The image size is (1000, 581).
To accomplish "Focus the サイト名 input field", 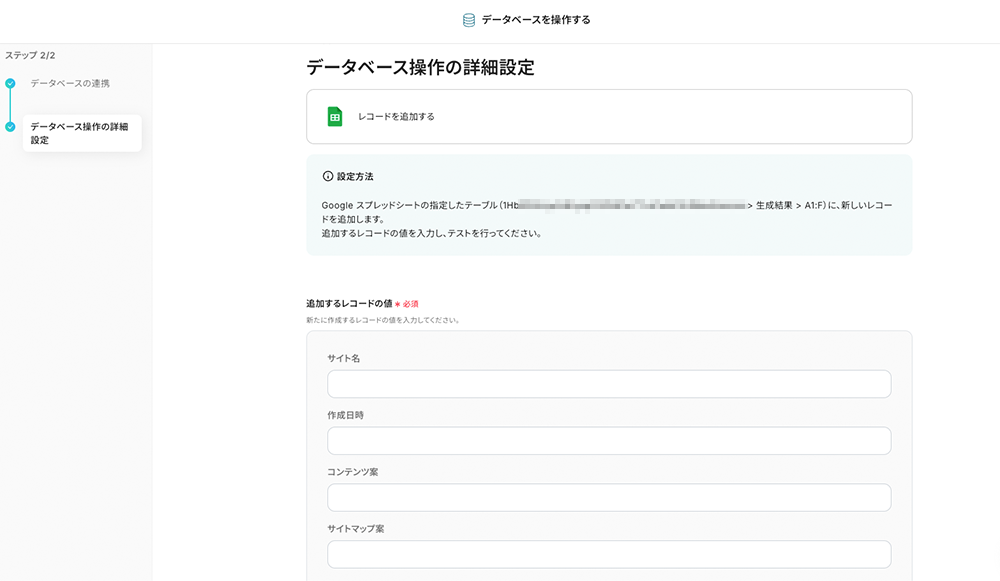I will (x=608, y=384).
